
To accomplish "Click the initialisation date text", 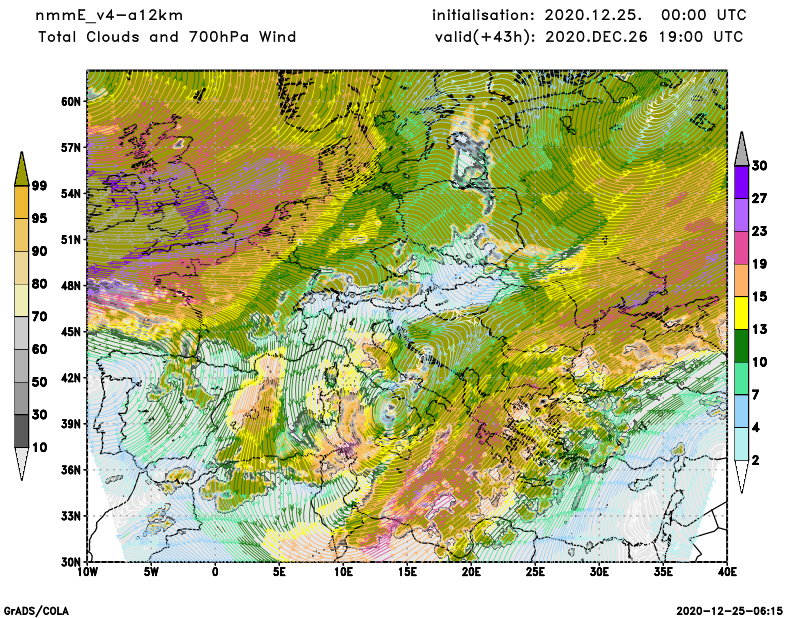I will click(x=587, y=16).
